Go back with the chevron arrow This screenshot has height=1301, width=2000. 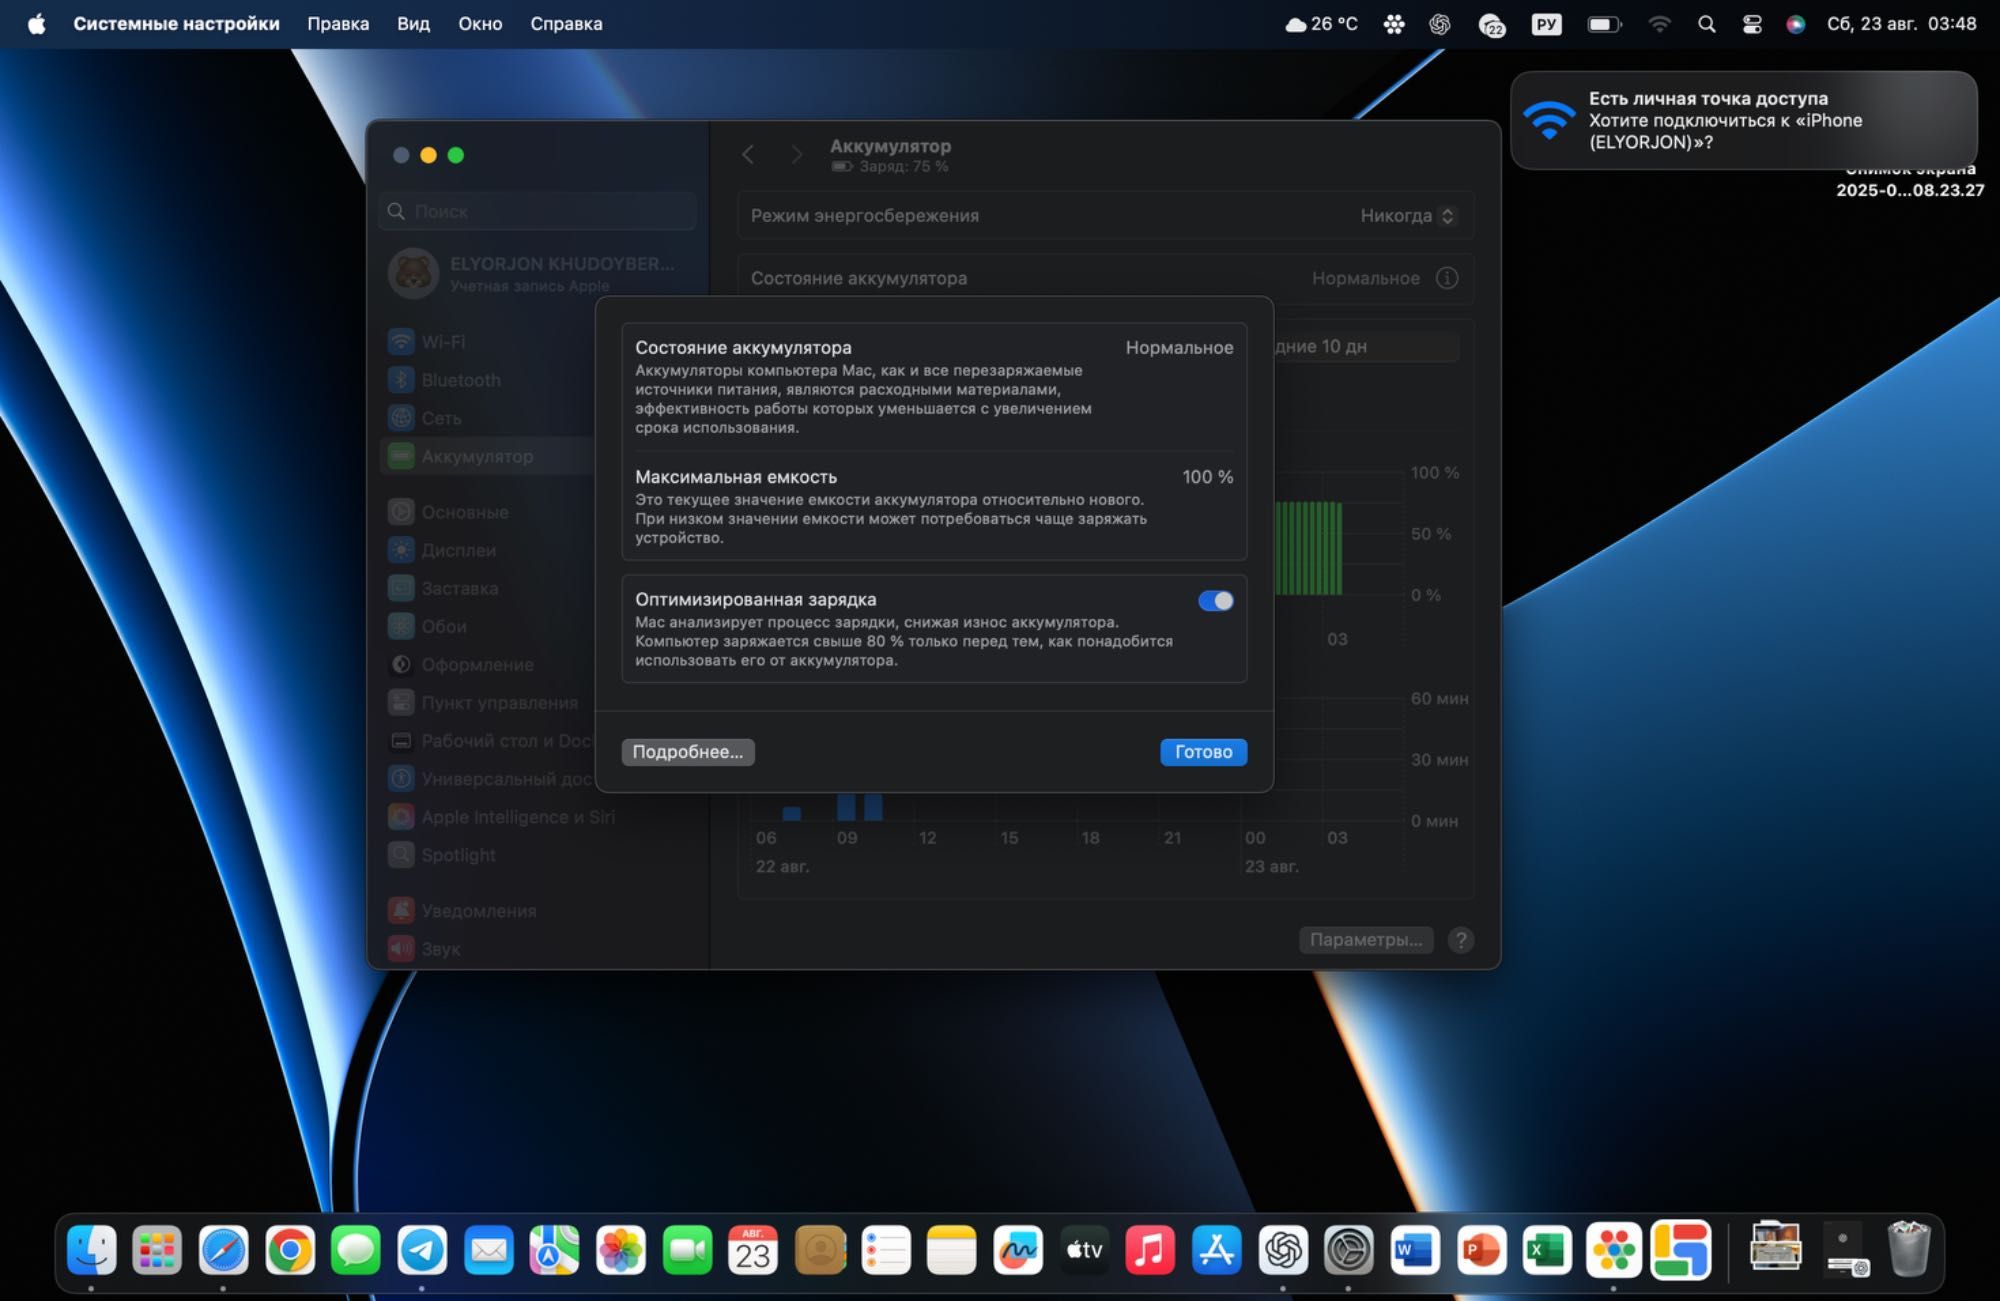coord(748,154)
